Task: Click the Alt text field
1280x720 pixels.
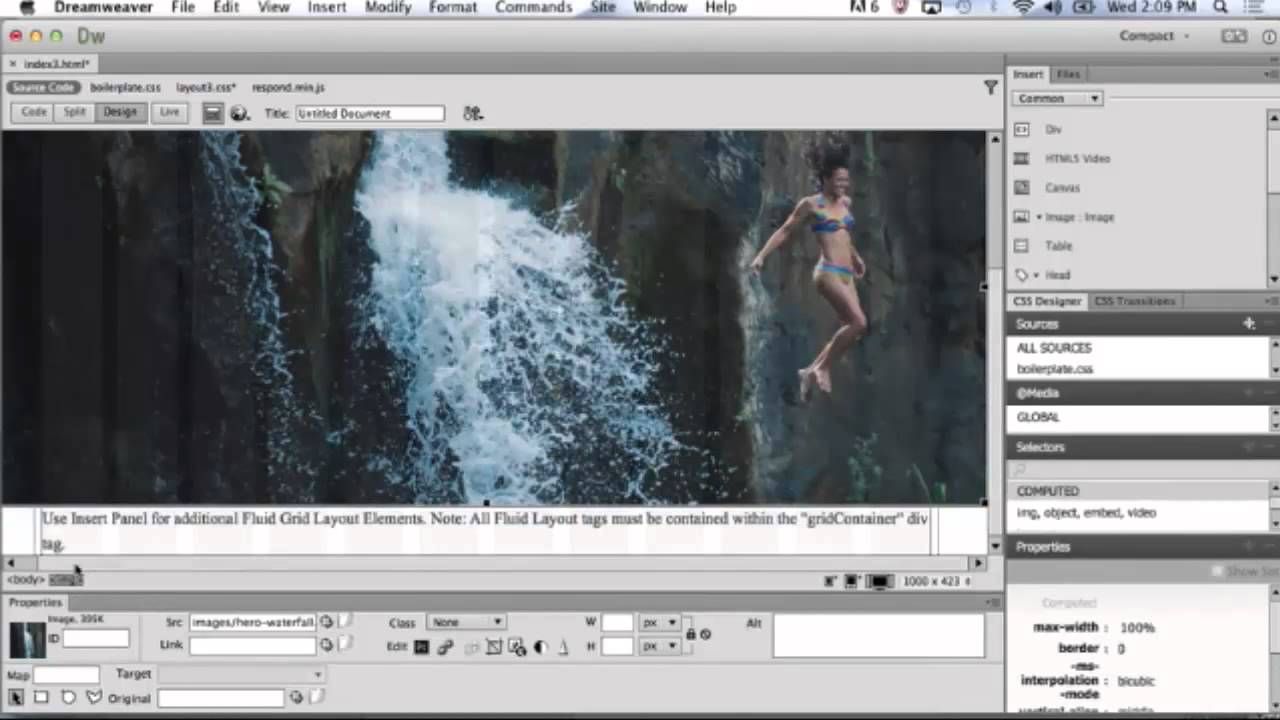Action: (x=878, y=636)
